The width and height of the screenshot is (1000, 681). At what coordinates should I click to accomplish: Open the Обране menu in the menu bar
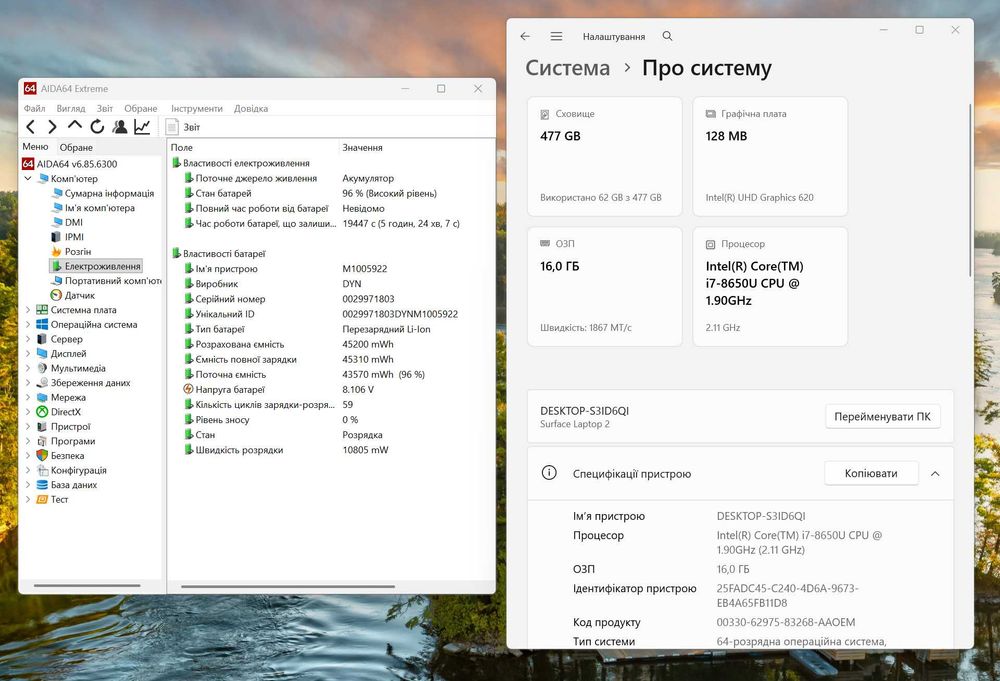(140, 108)
